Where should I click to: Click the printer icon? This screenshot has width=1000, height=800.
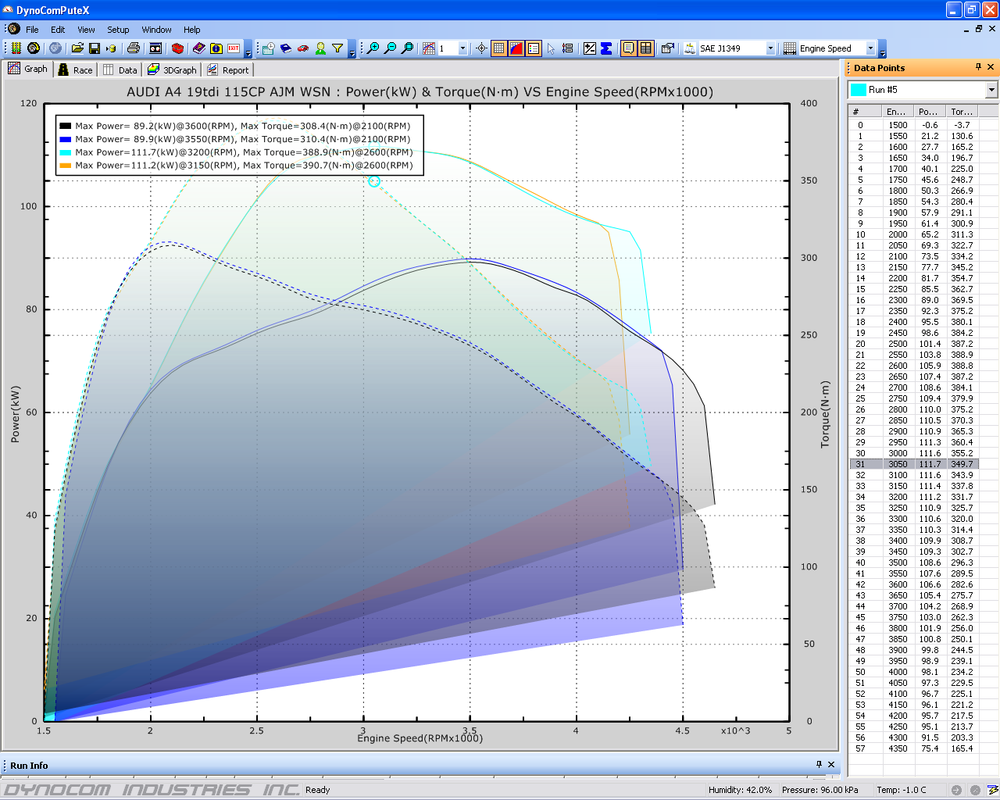pos(133,48)
